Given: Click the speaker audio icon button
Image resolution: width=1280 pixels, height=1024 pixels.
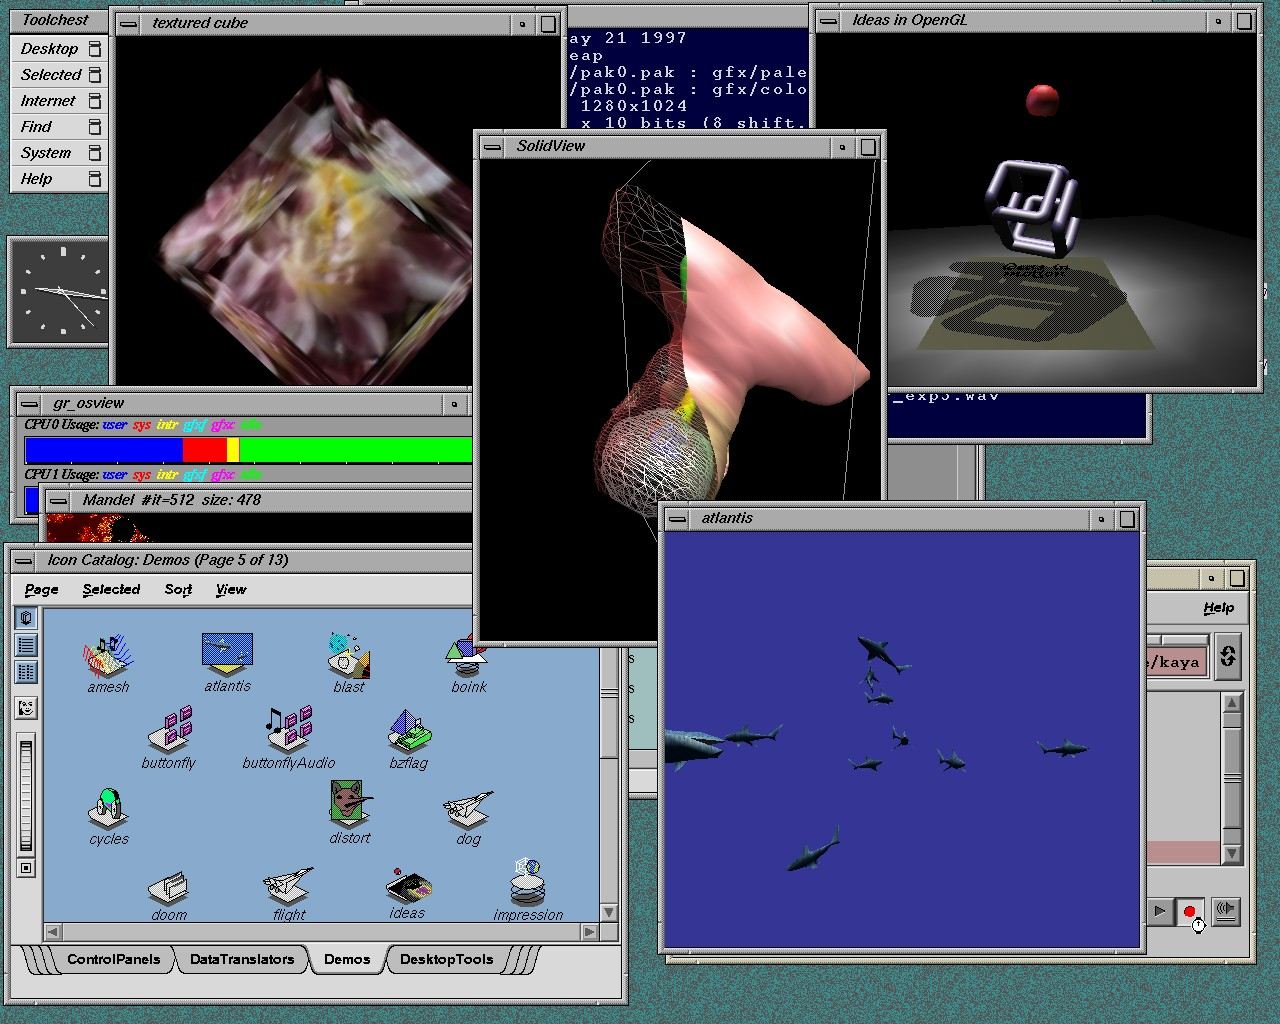Looking at the screenshot, I should [x=1225, y=910].
